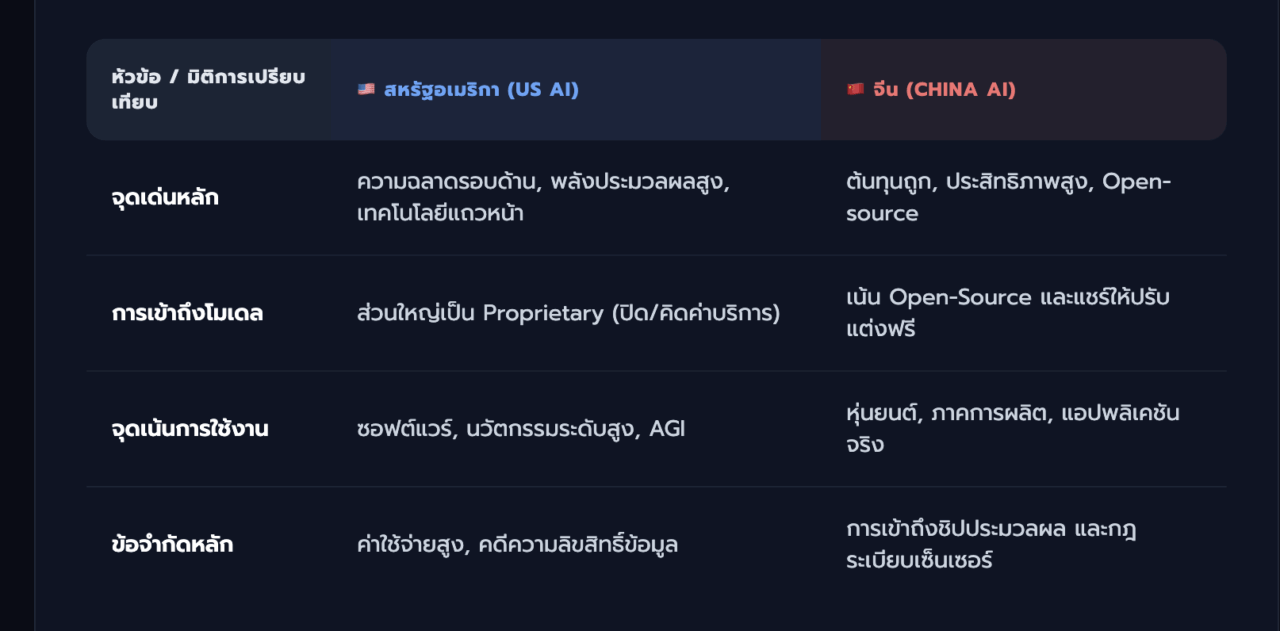Click the word Proprietary in US column
1280x631 pixels.
pos(543,314)
